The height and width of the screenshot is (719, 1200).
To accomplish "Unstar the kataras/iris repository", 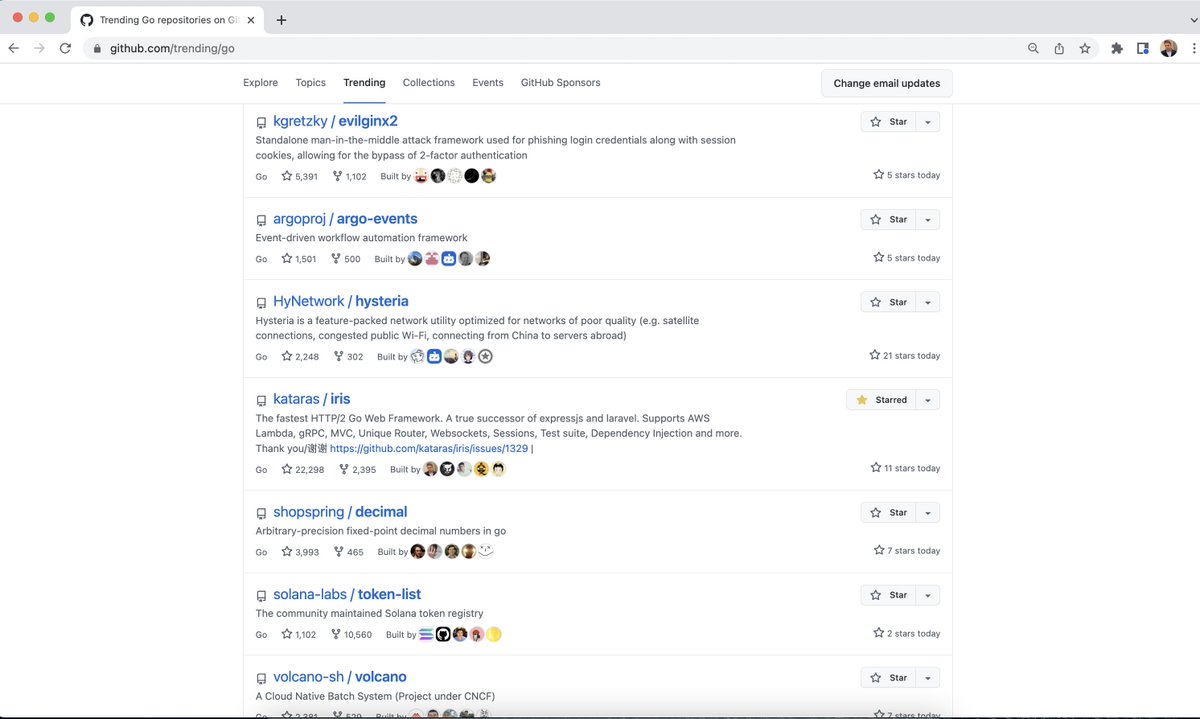I will point(881,400).
